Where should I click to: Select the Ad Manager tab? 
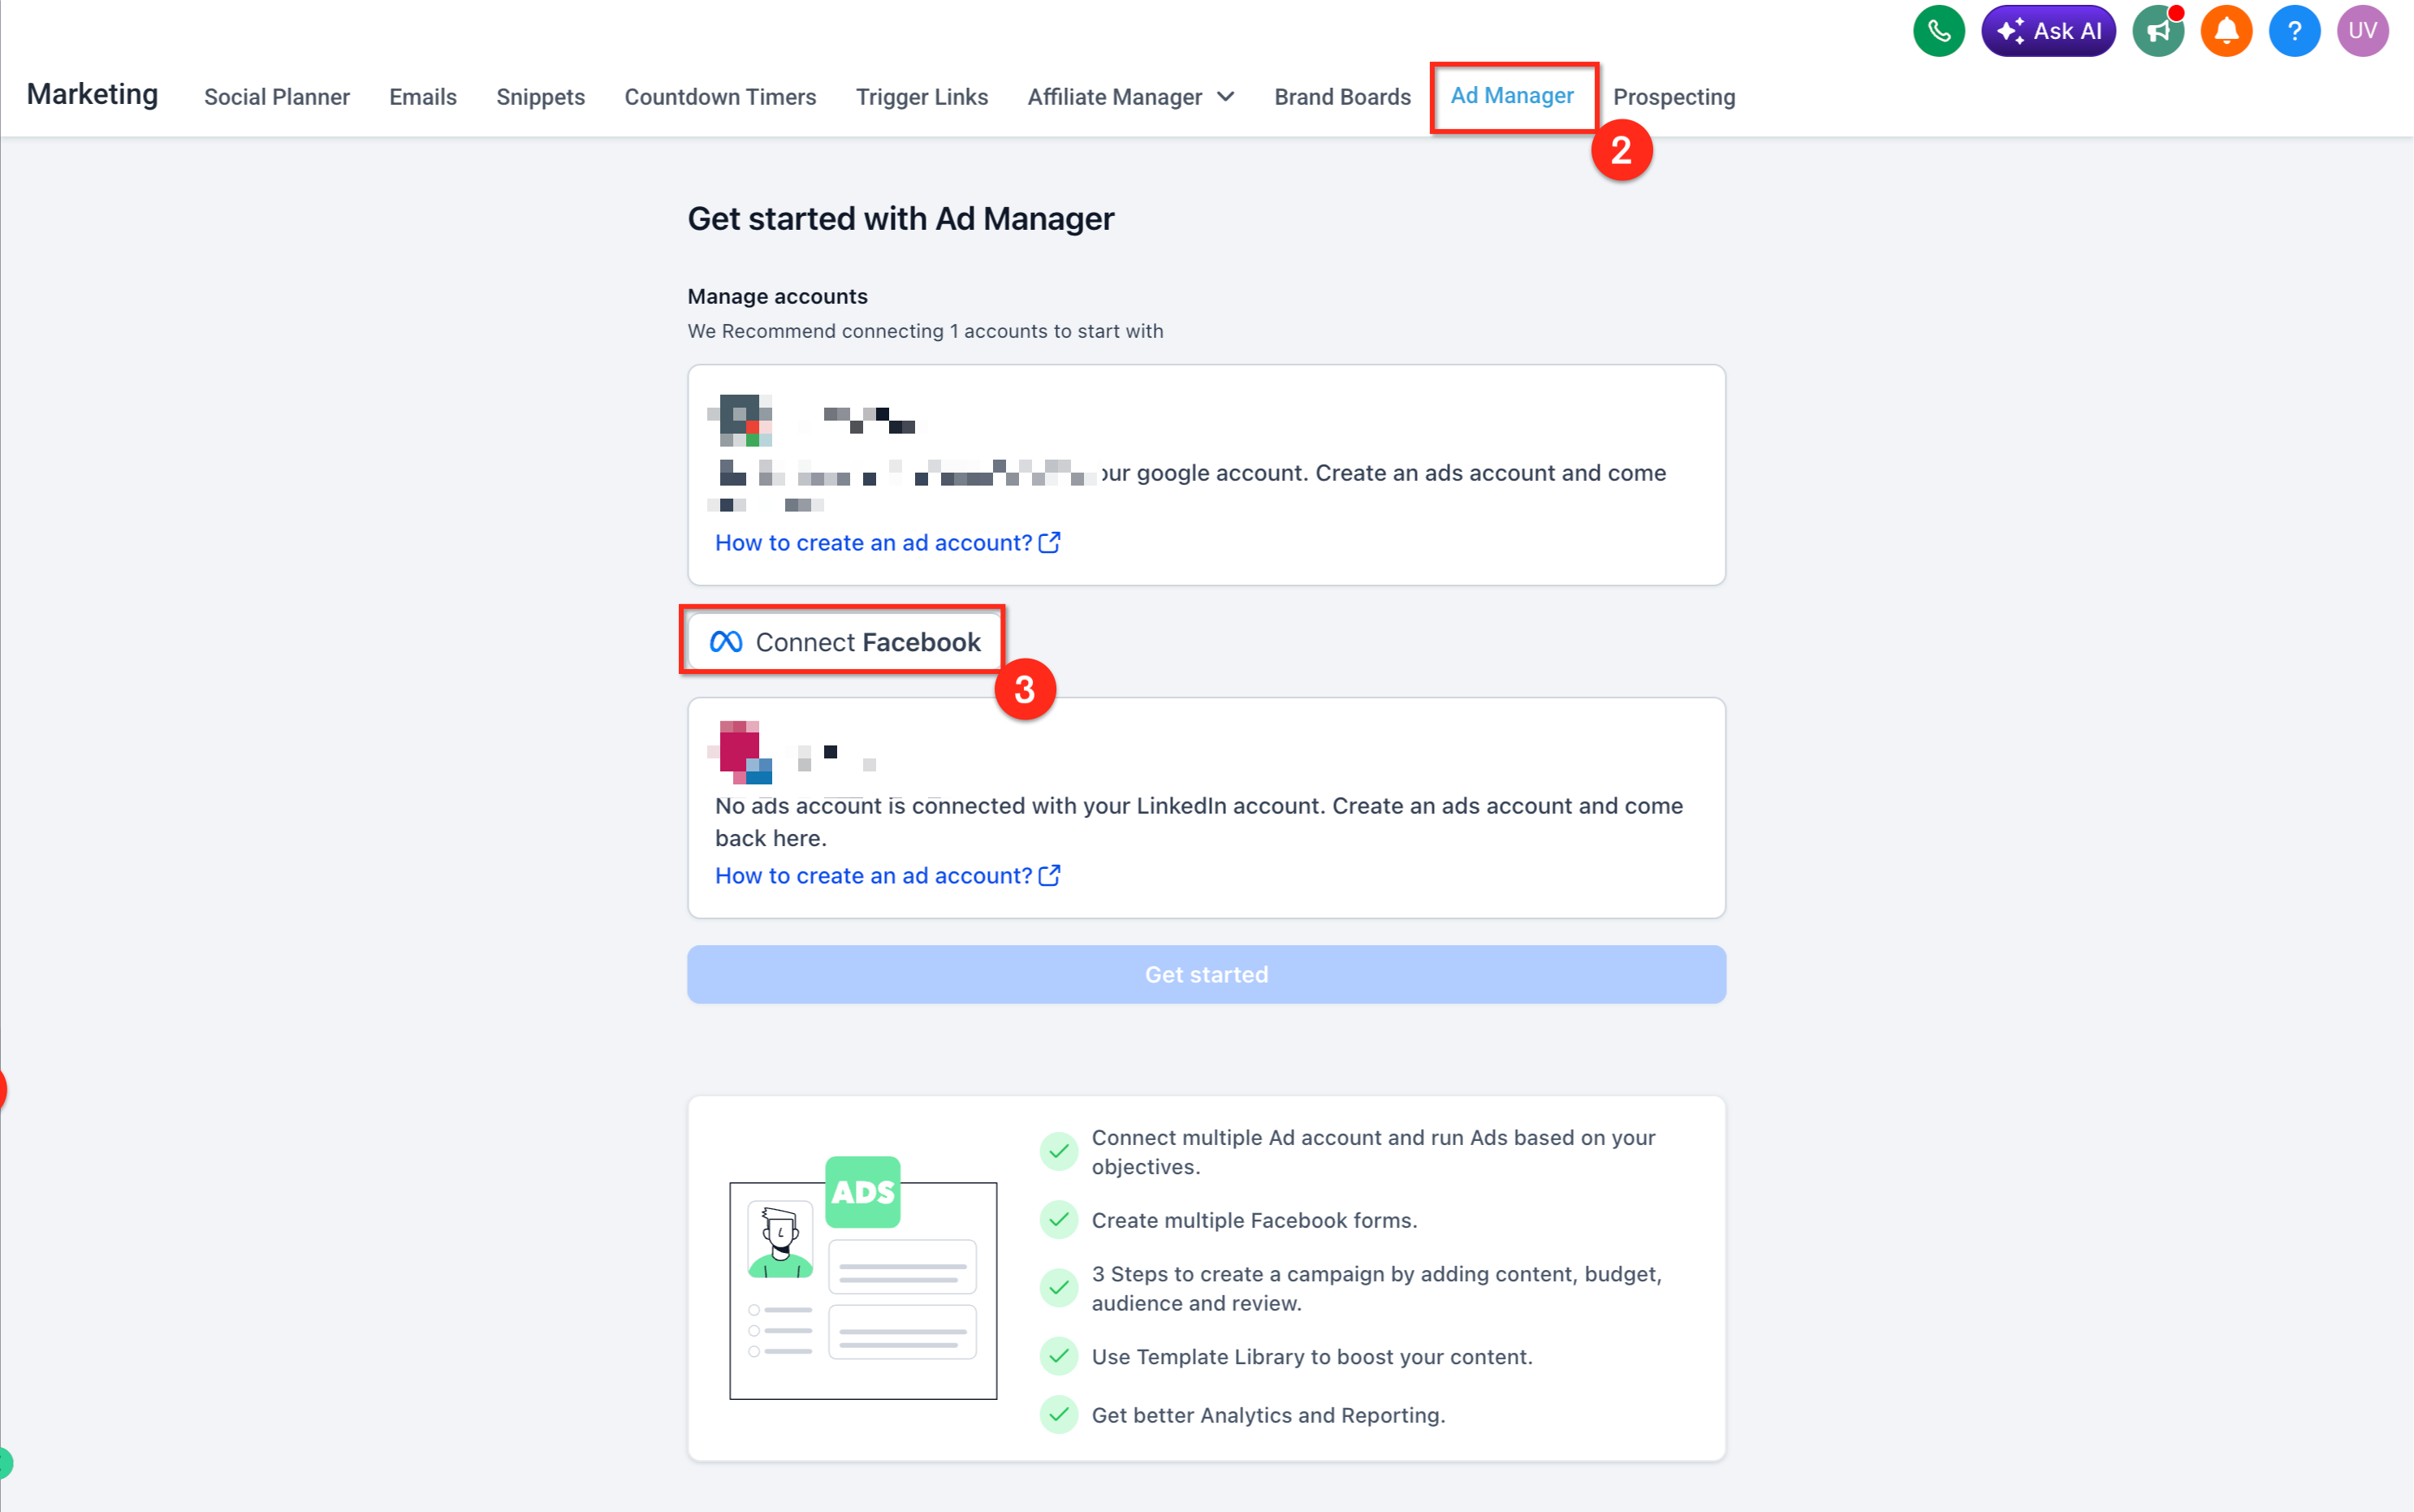click(1512, 96)
